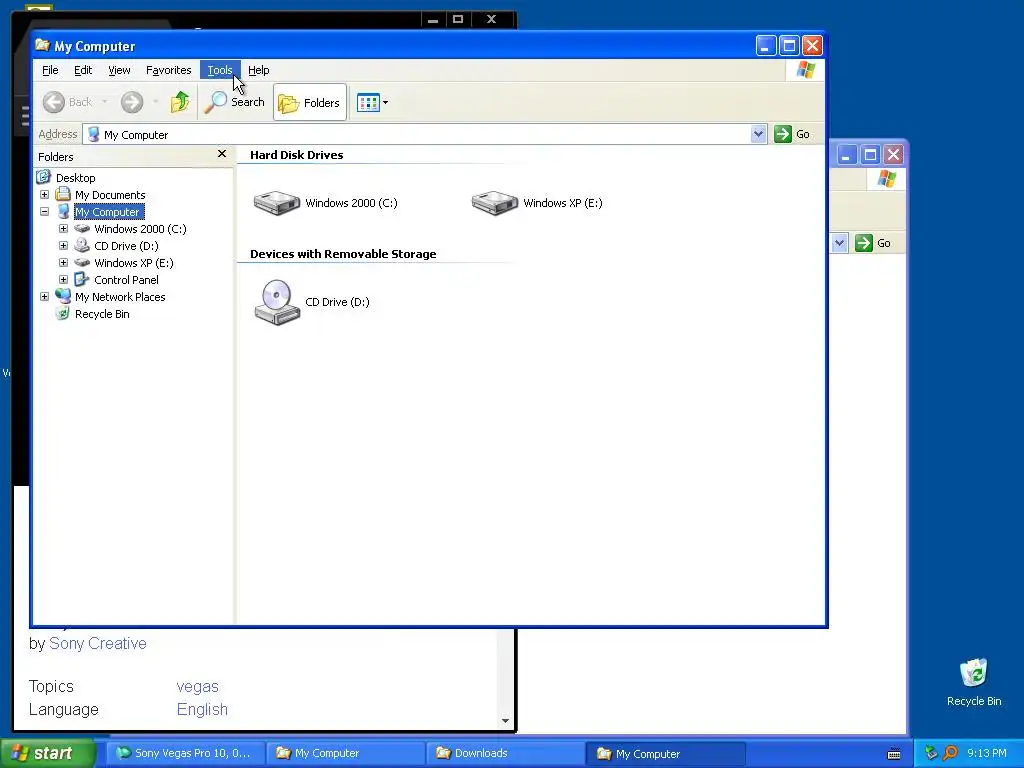Click the orange search tray icon
This screenshot has width=1024, height=768.
(950, 753)
